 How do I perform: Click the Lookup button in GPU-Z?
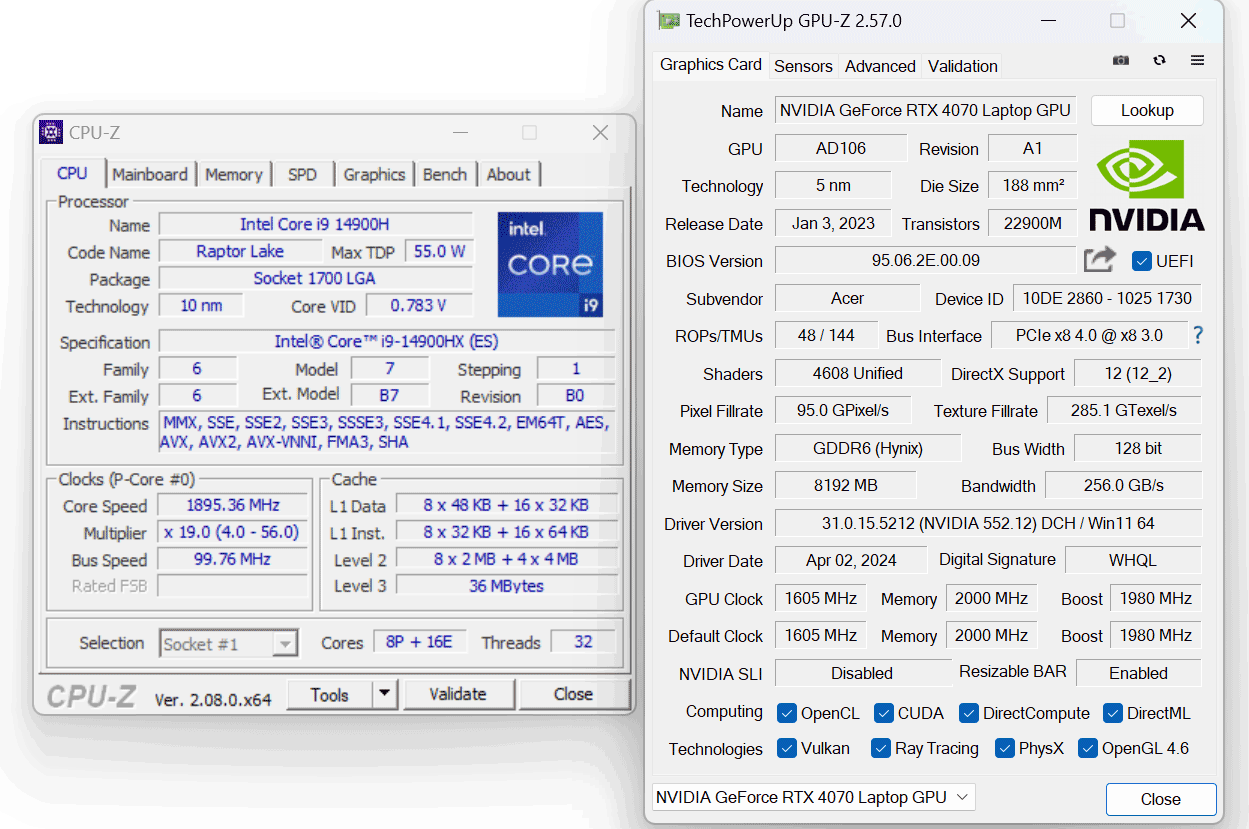coord(1147,110)
